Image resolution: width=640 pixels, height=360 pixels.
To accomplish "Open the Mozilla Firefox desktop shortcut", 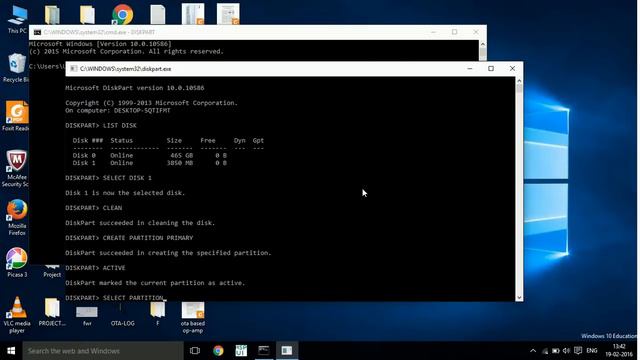I will click(17, 217).
